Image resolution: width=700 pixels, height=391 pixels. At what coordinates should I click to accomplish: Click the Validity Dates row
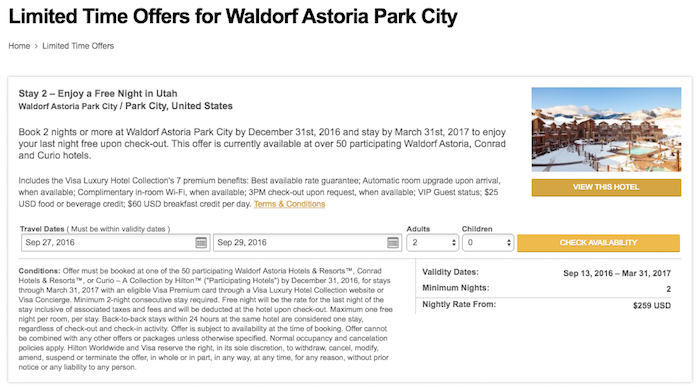click(x=546, y=273)
